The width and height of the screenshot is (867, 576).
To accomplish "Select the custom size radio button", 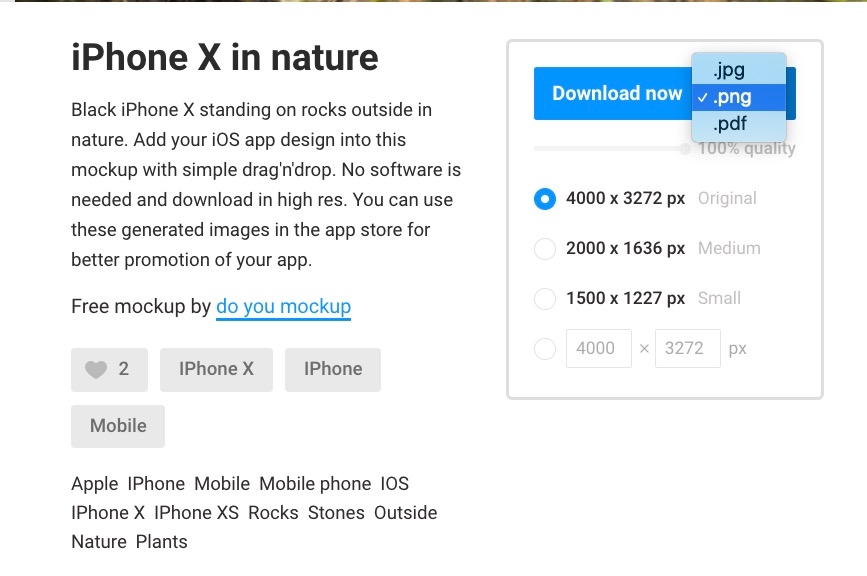I will [x=545, y=349].
